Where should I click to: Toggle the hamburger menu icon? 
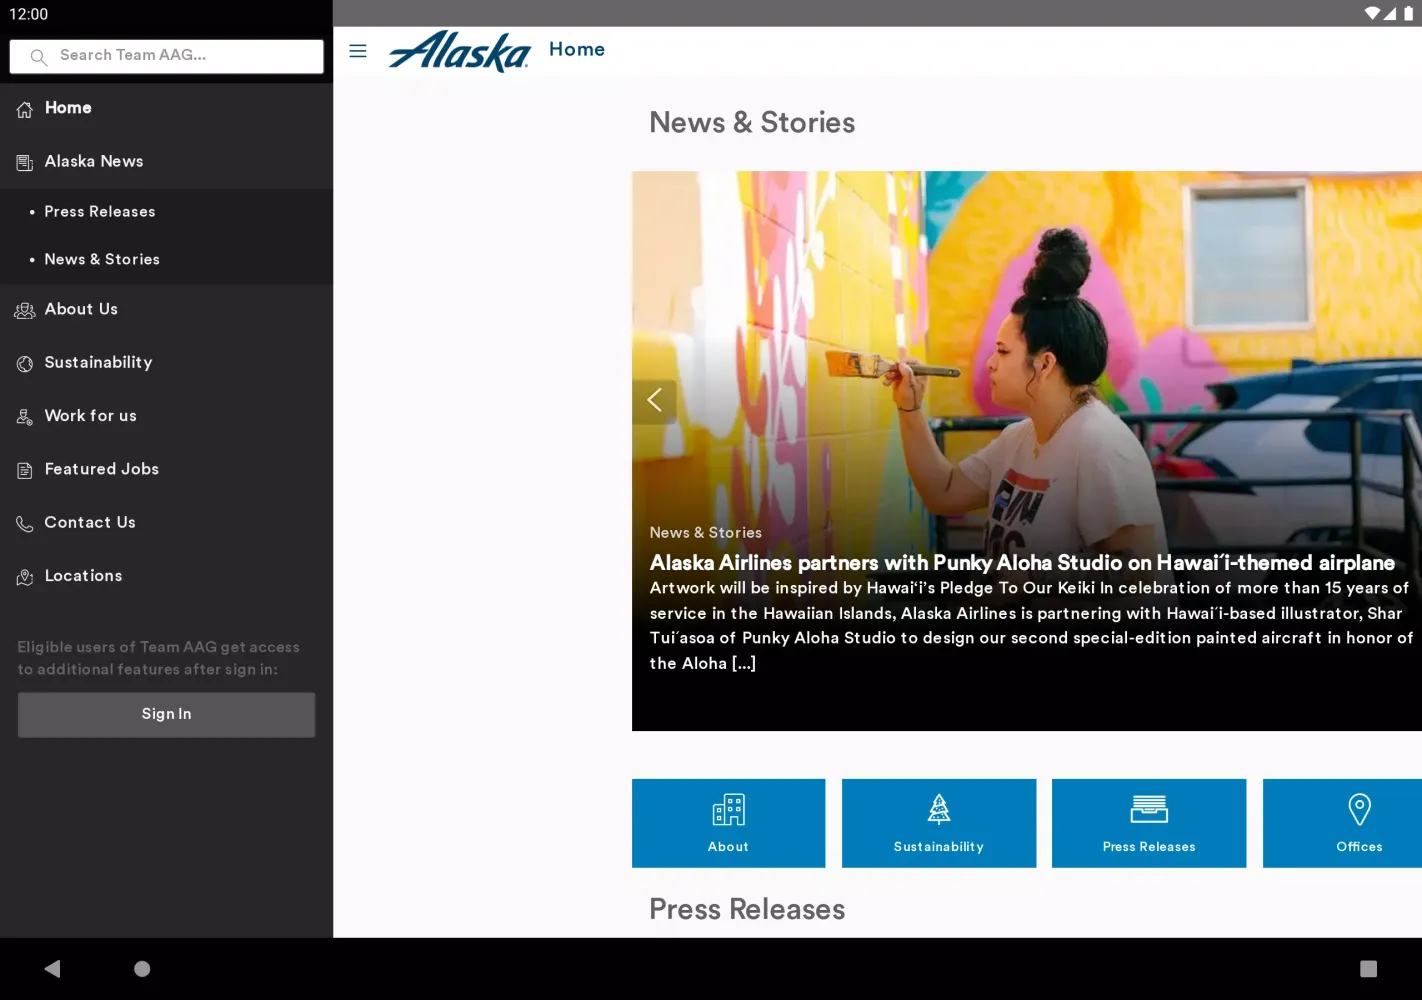358,51
